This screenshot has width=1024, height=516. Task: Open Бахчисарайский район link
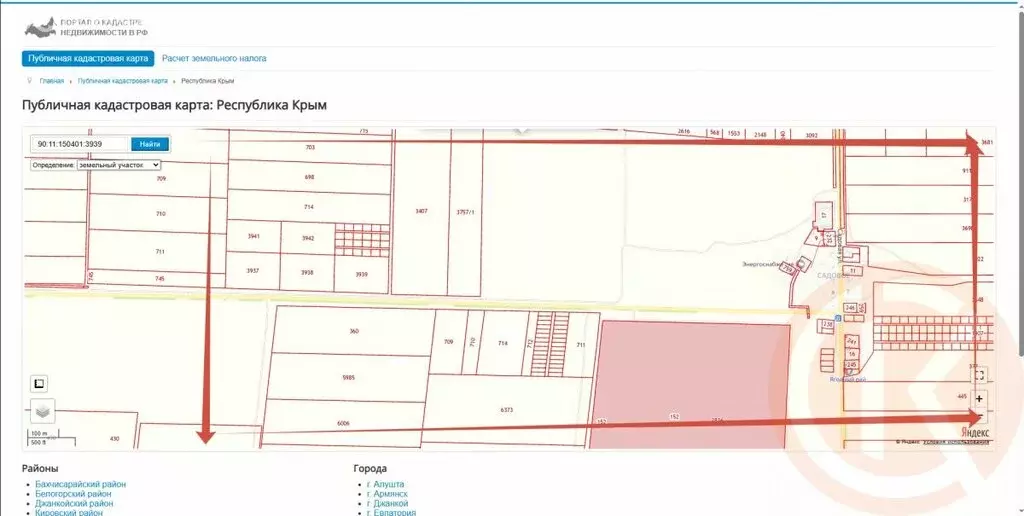tap(80, 484)
